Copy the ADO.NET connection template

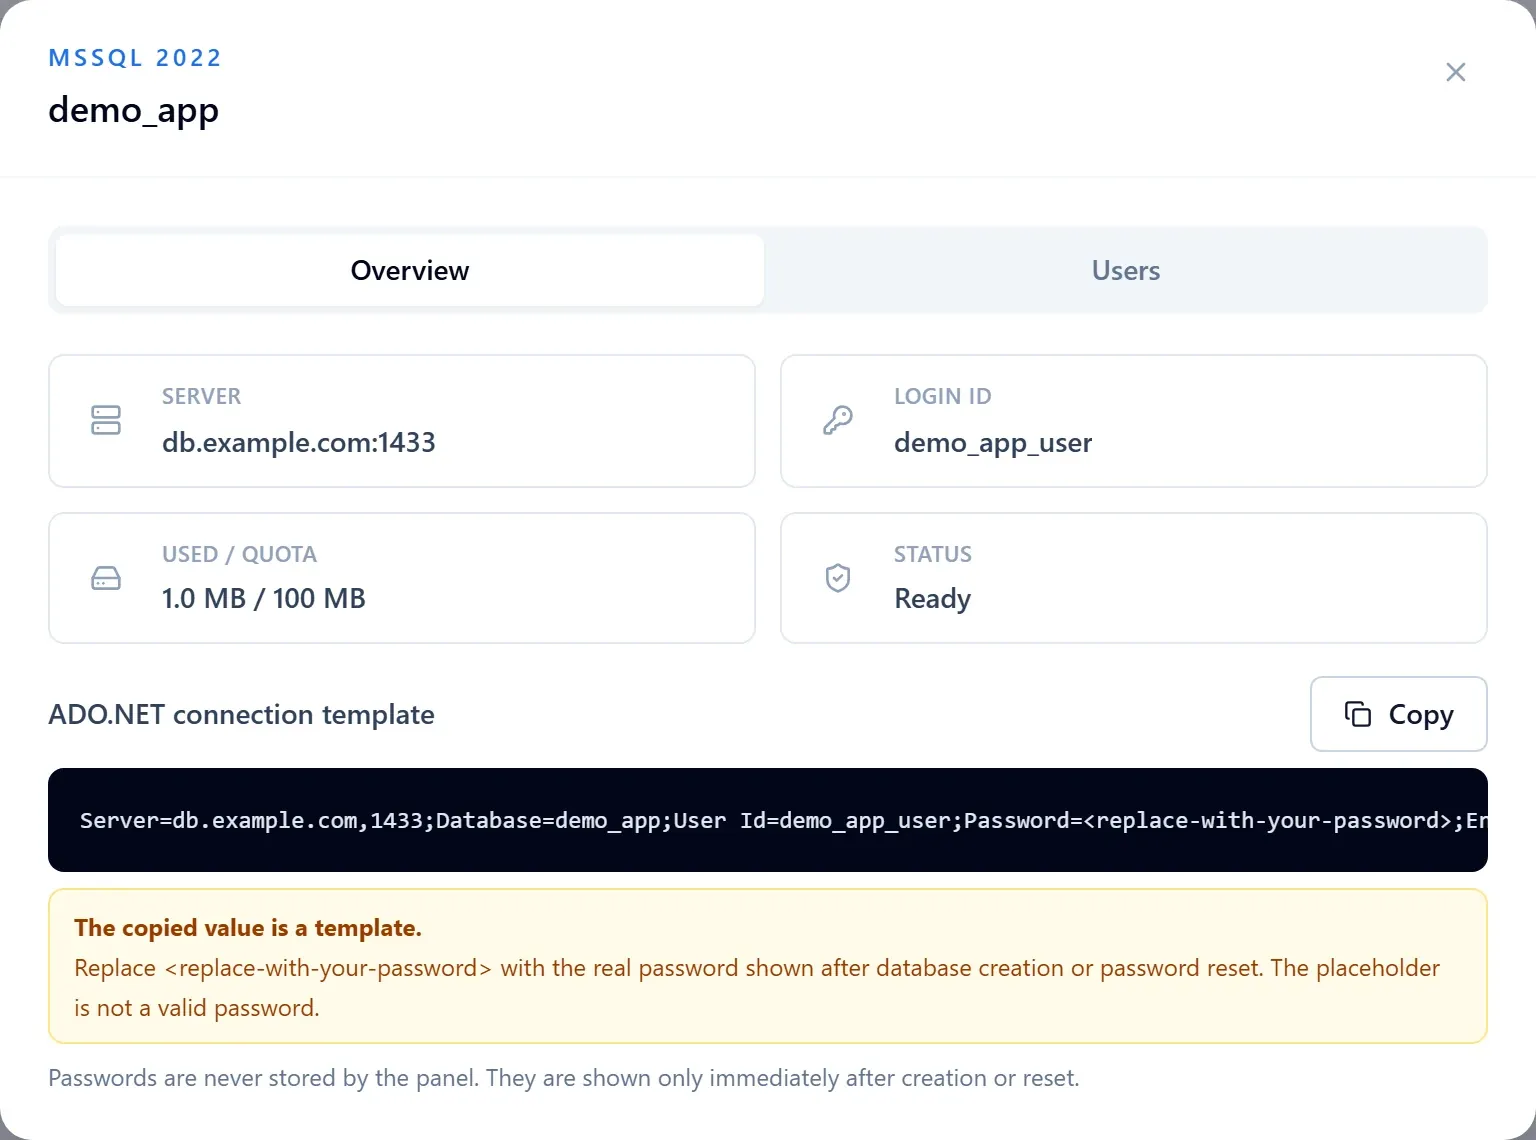click(x=1399, y=714)
